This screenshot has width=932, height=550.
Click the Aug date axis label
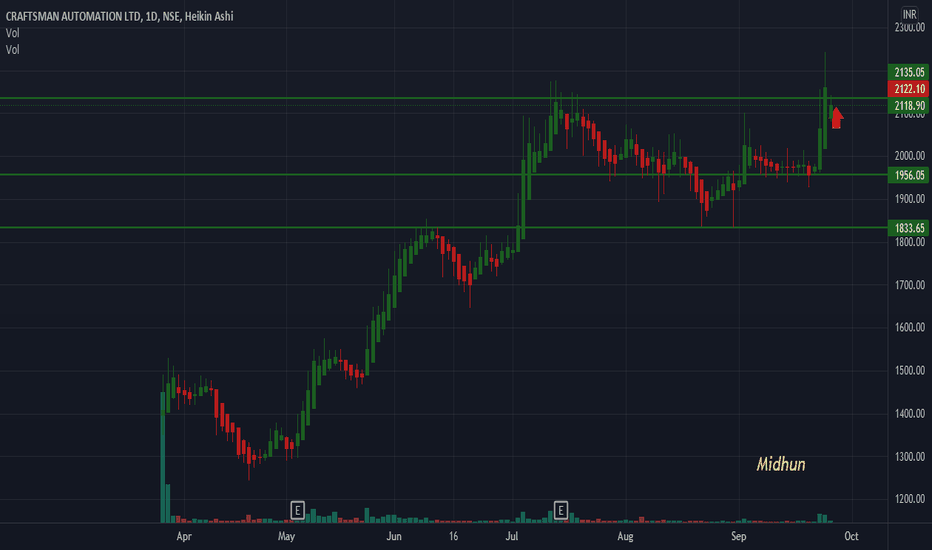point(625,536)
